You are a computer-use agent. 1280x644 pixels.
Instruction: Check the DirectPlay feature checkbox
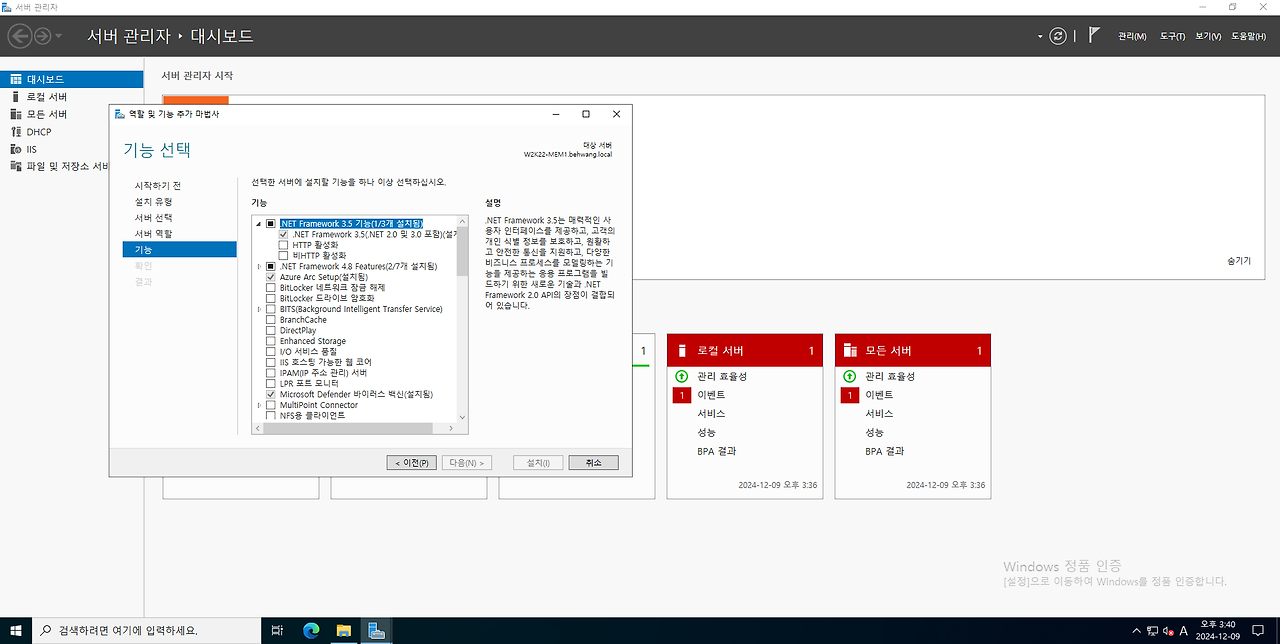pyautogui.click(x=270, y=330)
